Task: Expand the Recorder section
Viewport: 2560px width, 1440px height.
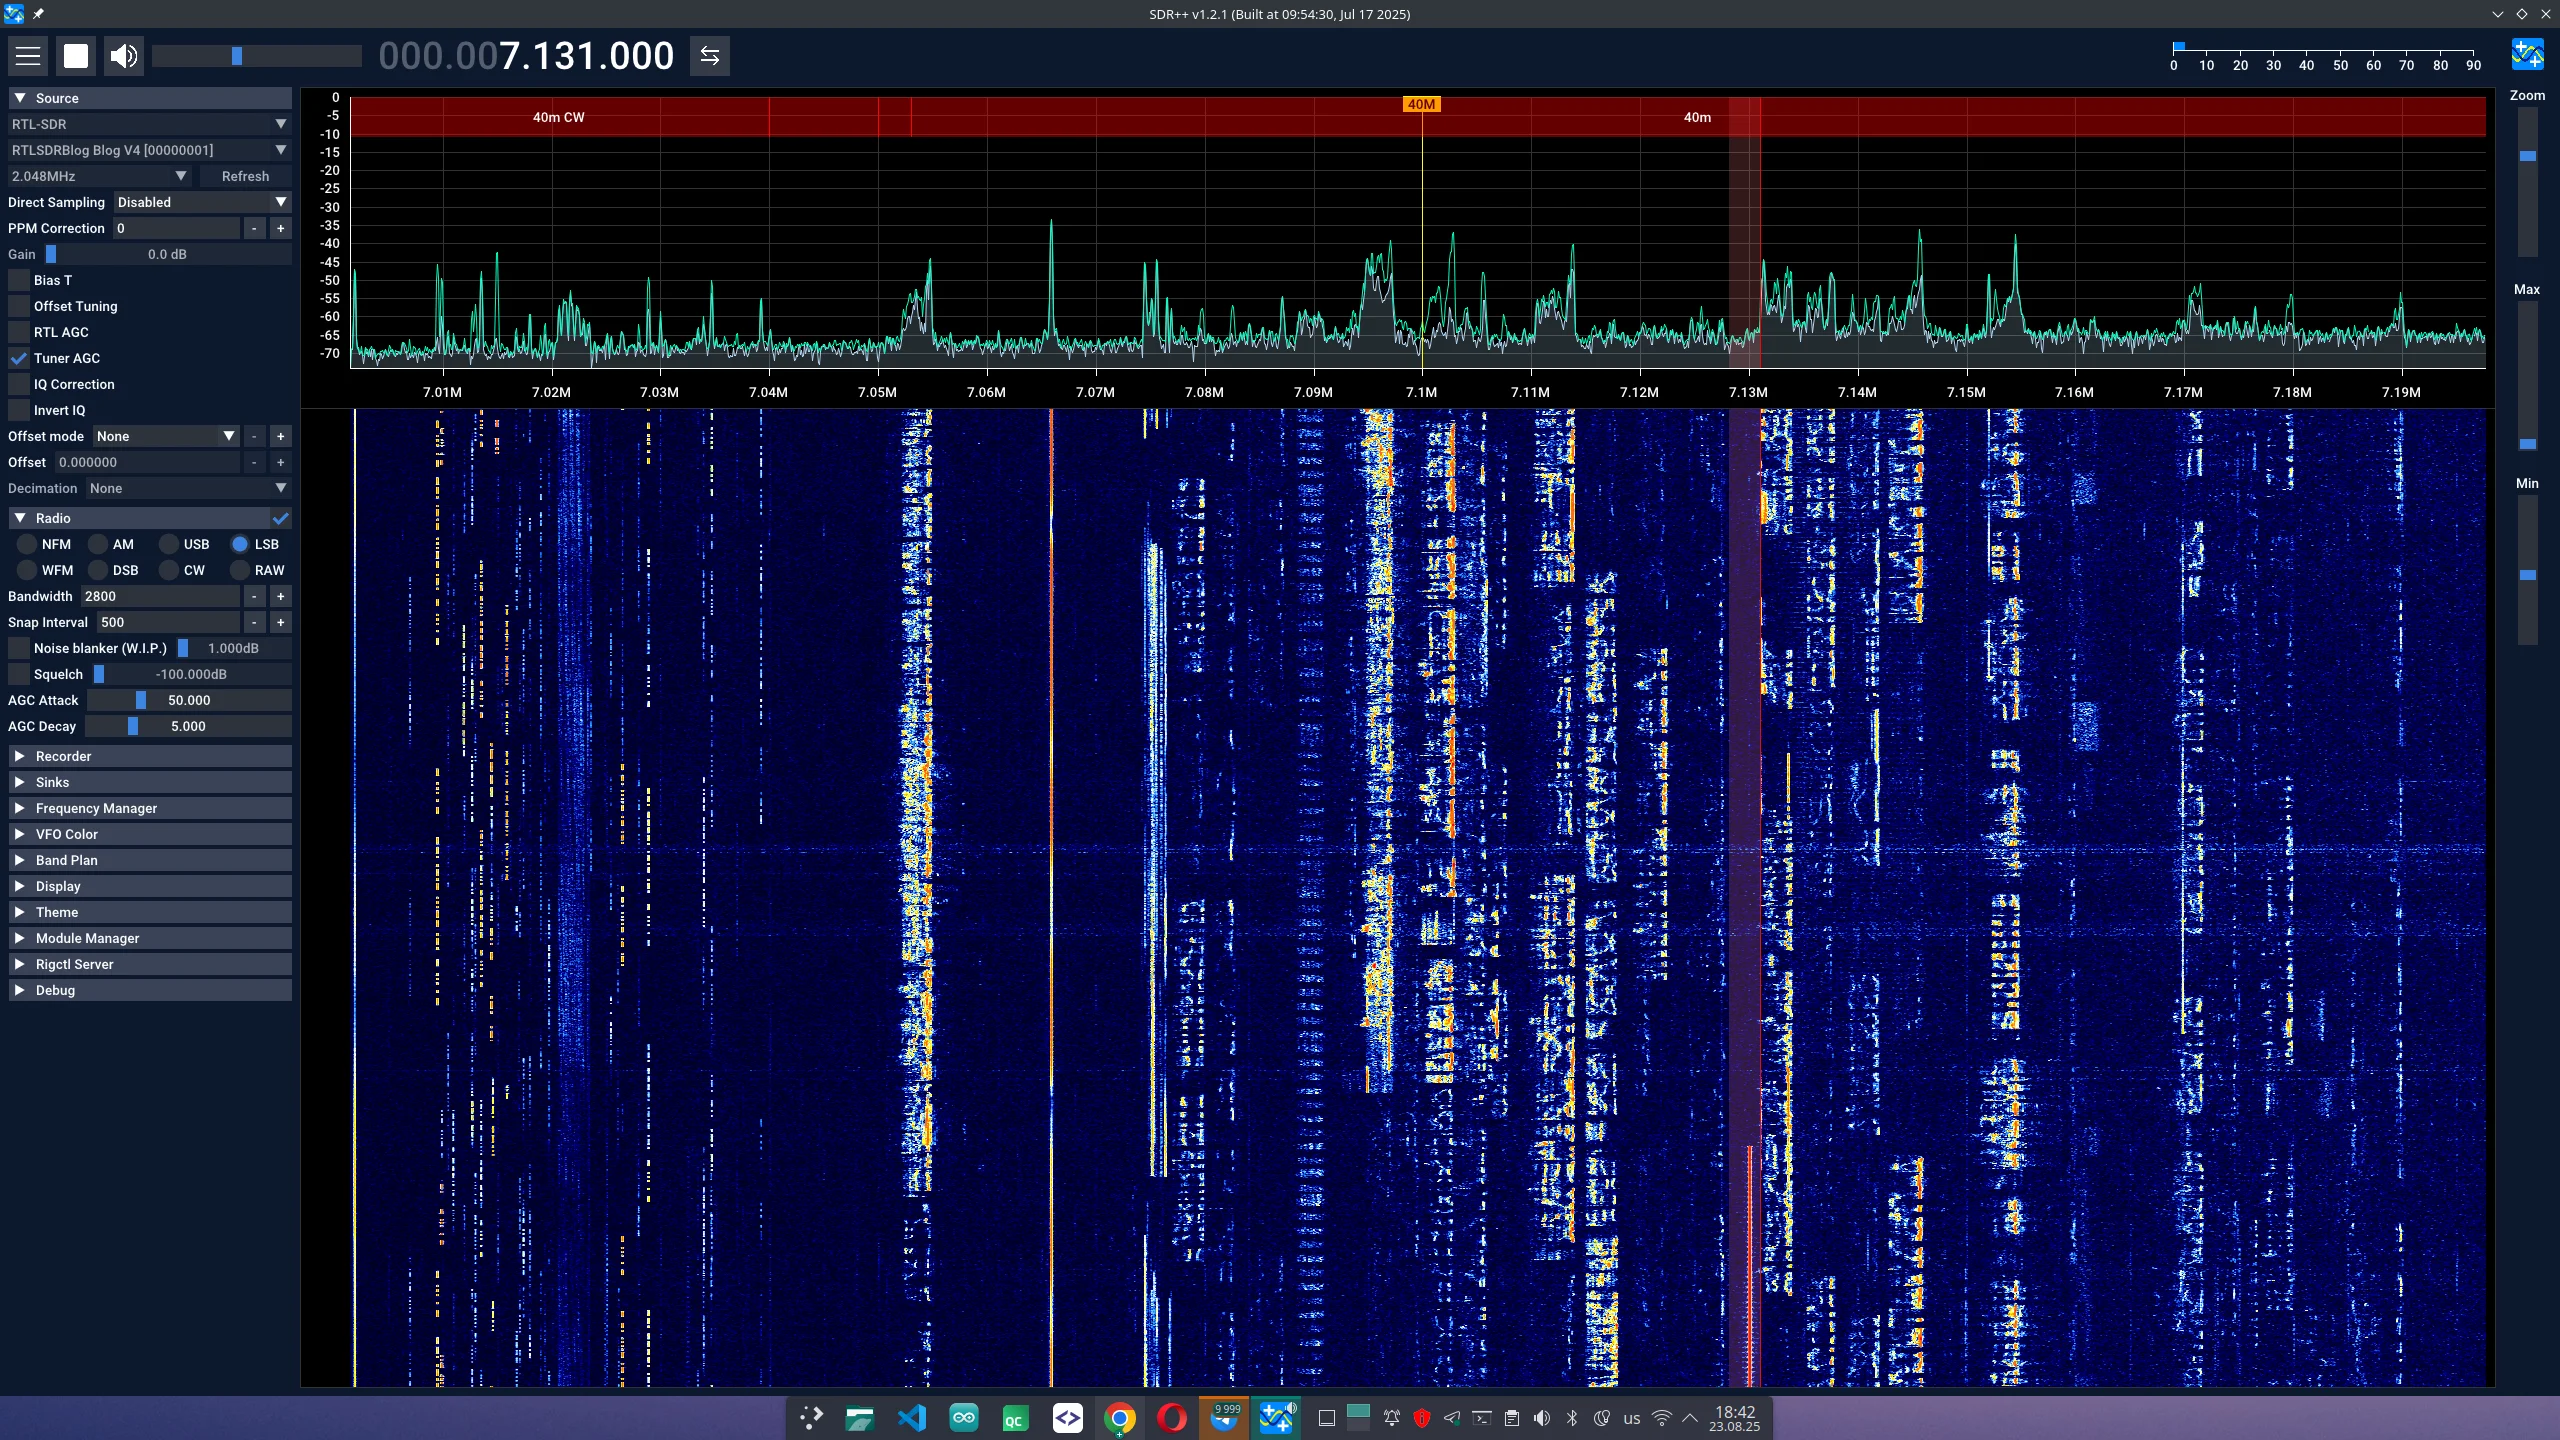Action: point(150,756)
